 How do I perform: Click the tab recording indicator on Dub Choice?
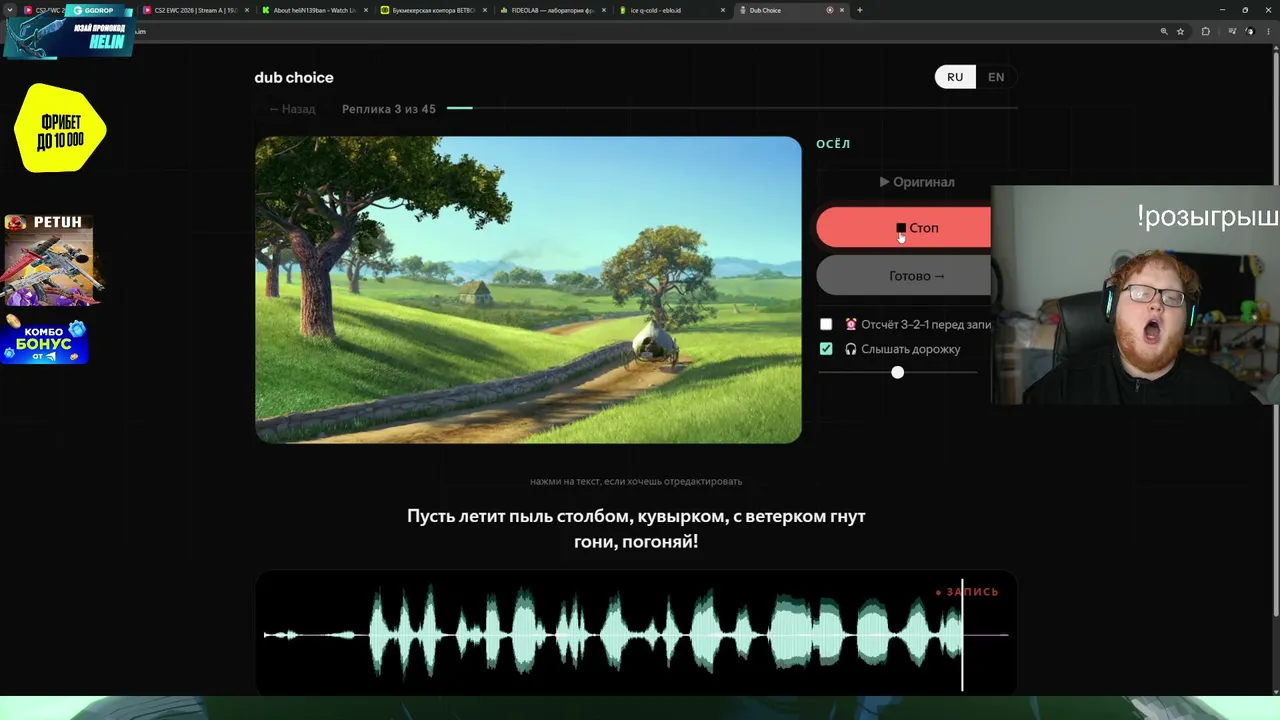(829, 10)
